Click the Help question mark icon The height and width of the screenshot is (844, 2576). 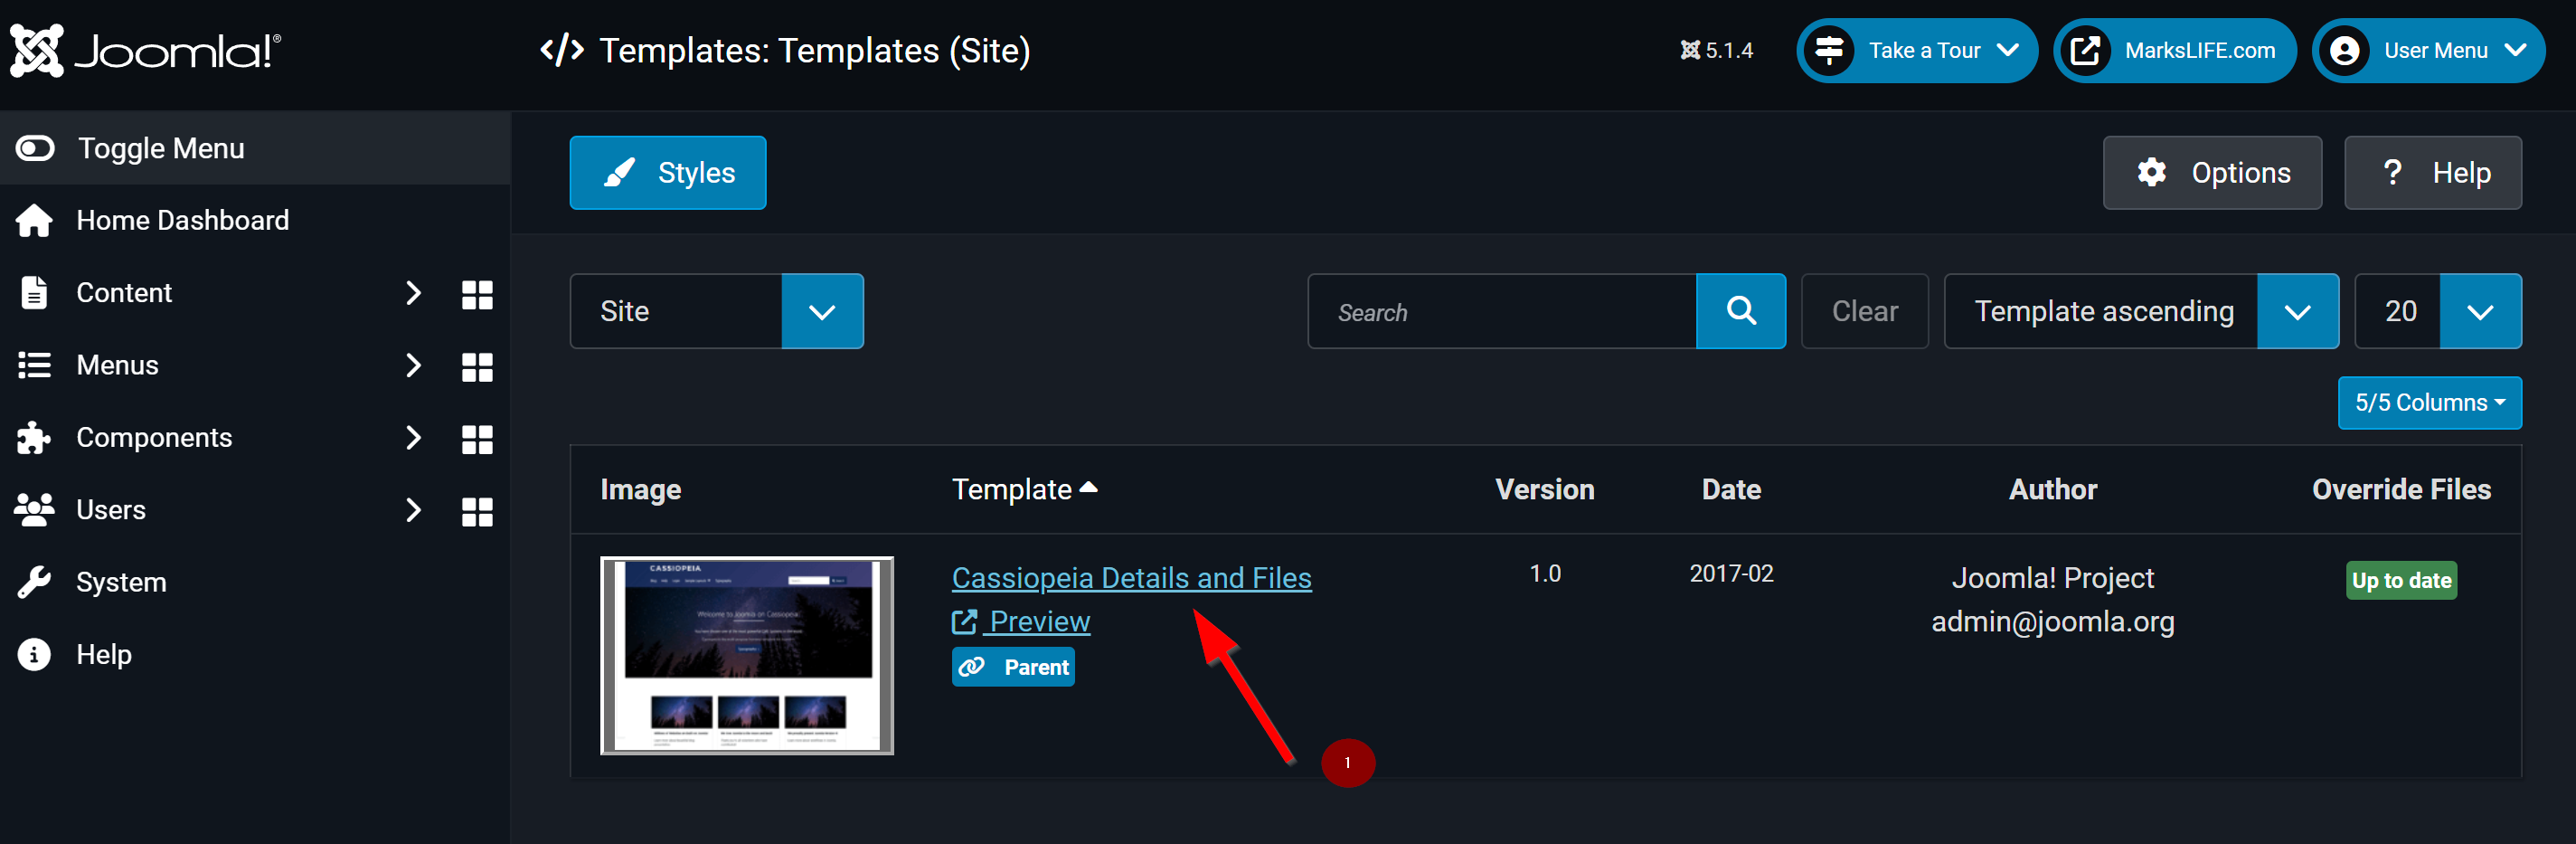coord(2393,172)
